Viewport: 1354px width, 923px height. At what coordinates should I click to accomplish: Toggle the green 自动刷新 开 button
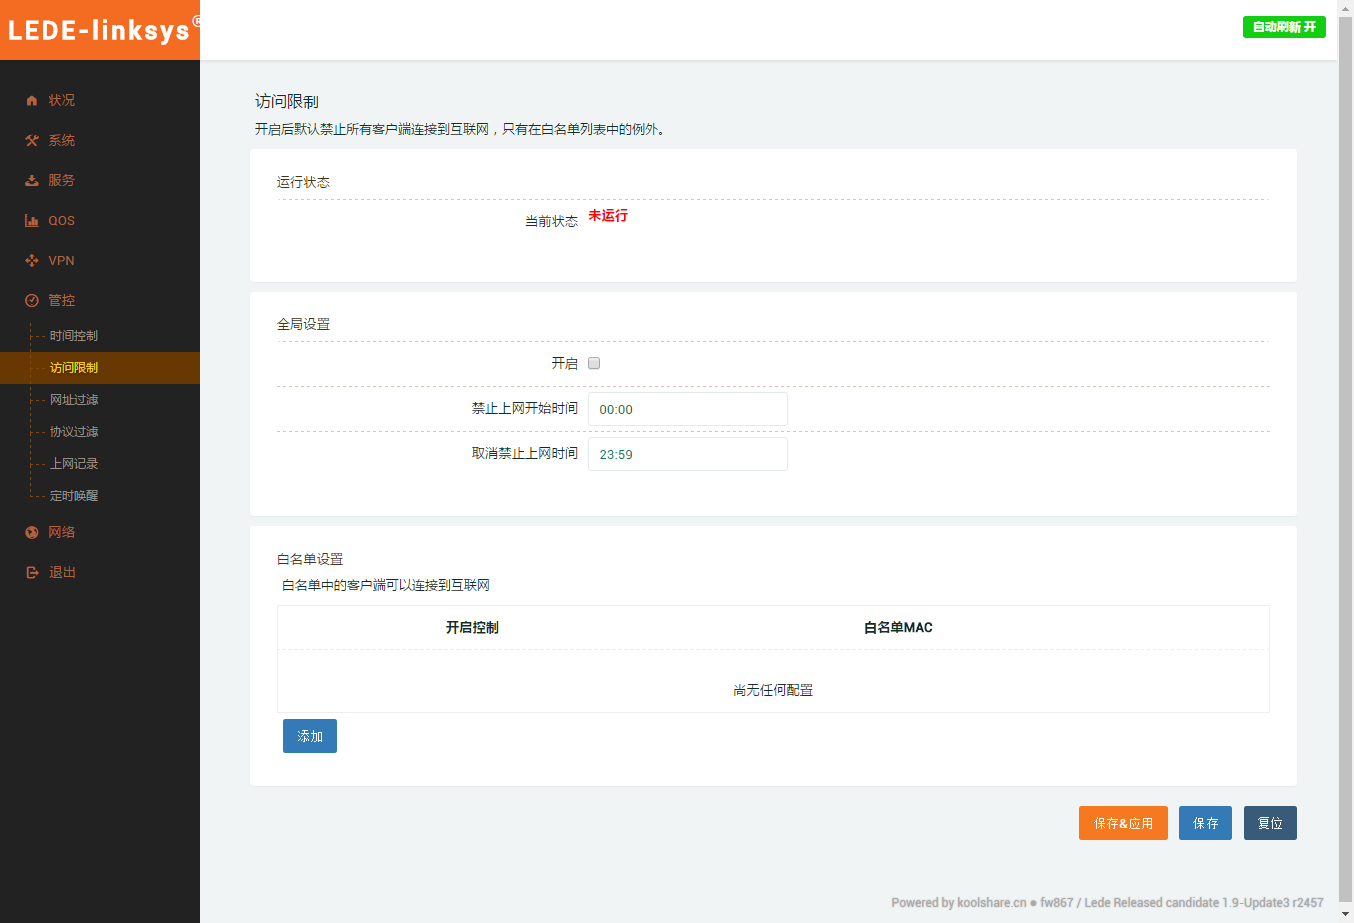[1284, 27]
